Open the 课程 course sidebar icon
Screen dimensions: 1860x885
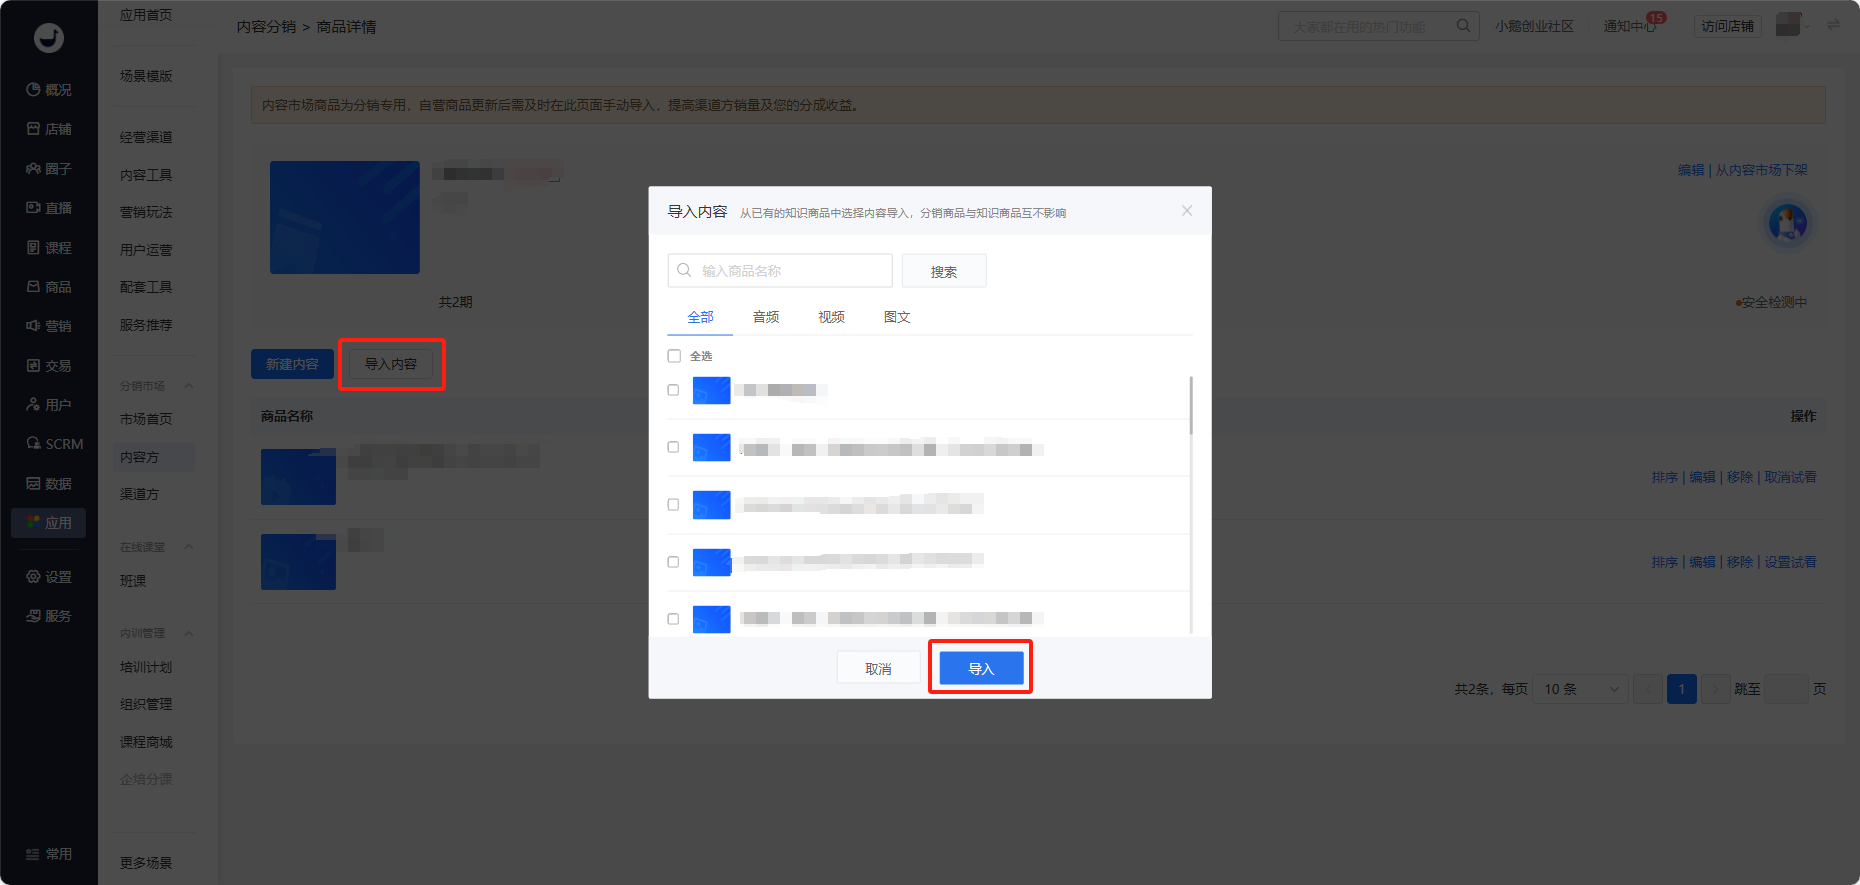coord(33,247)
